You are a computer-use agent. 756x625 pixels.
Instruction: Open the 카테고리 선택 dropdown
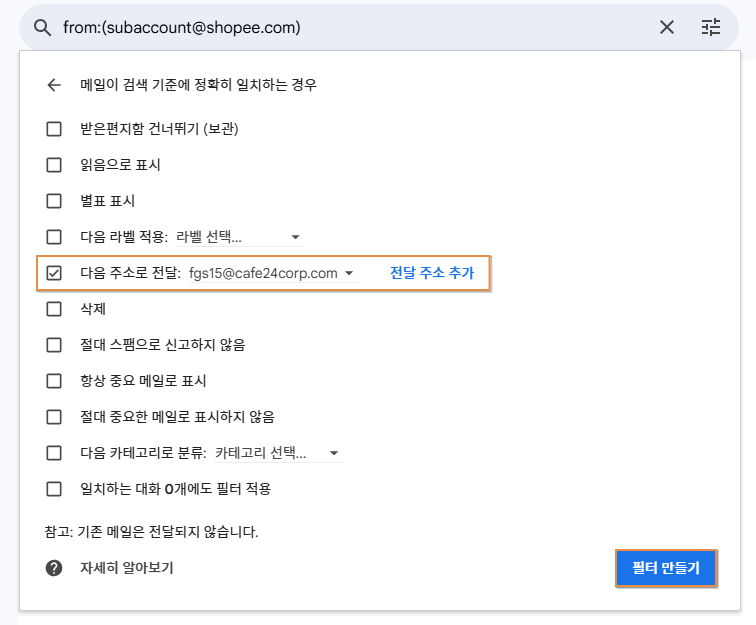(x=278, y=453)
